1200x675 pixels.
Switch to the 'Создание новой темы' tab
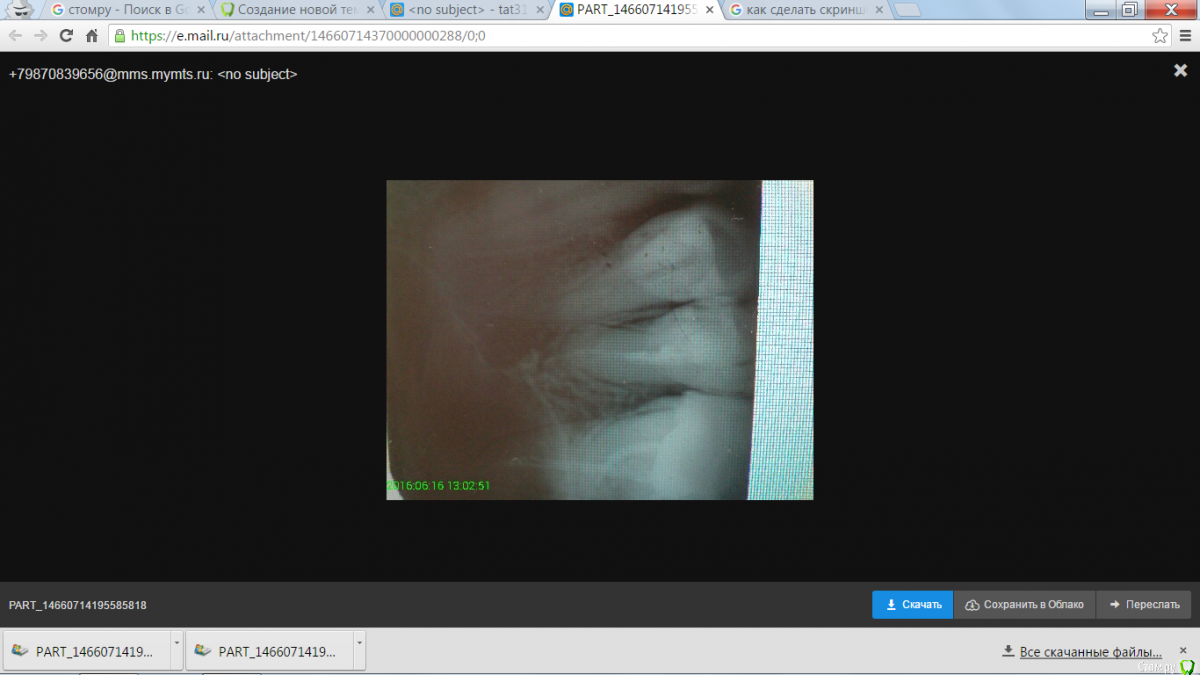tap(295, 10)
